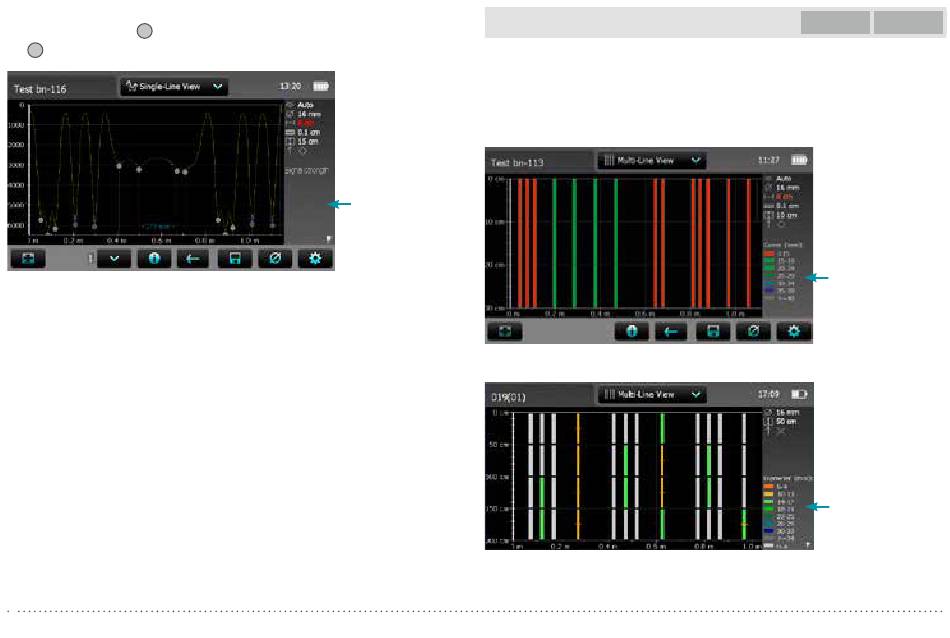This screenshot has height=638, width=950.
Task: Click the '50 cm' value in D19(D1) side panel
Action: pos(786,421)
